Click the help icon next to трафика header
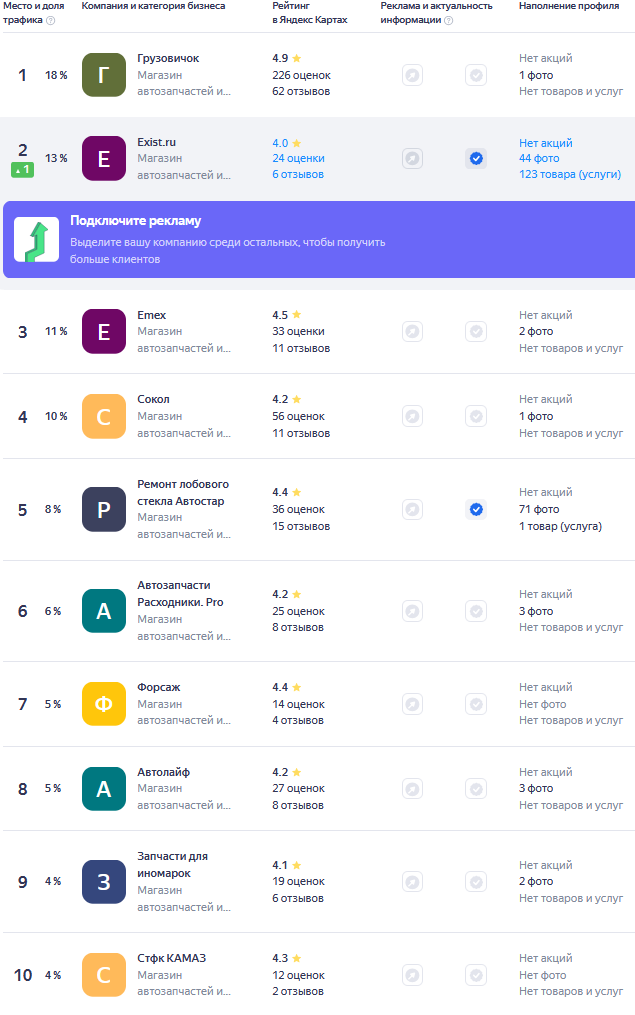 click(x=50, y=20)
